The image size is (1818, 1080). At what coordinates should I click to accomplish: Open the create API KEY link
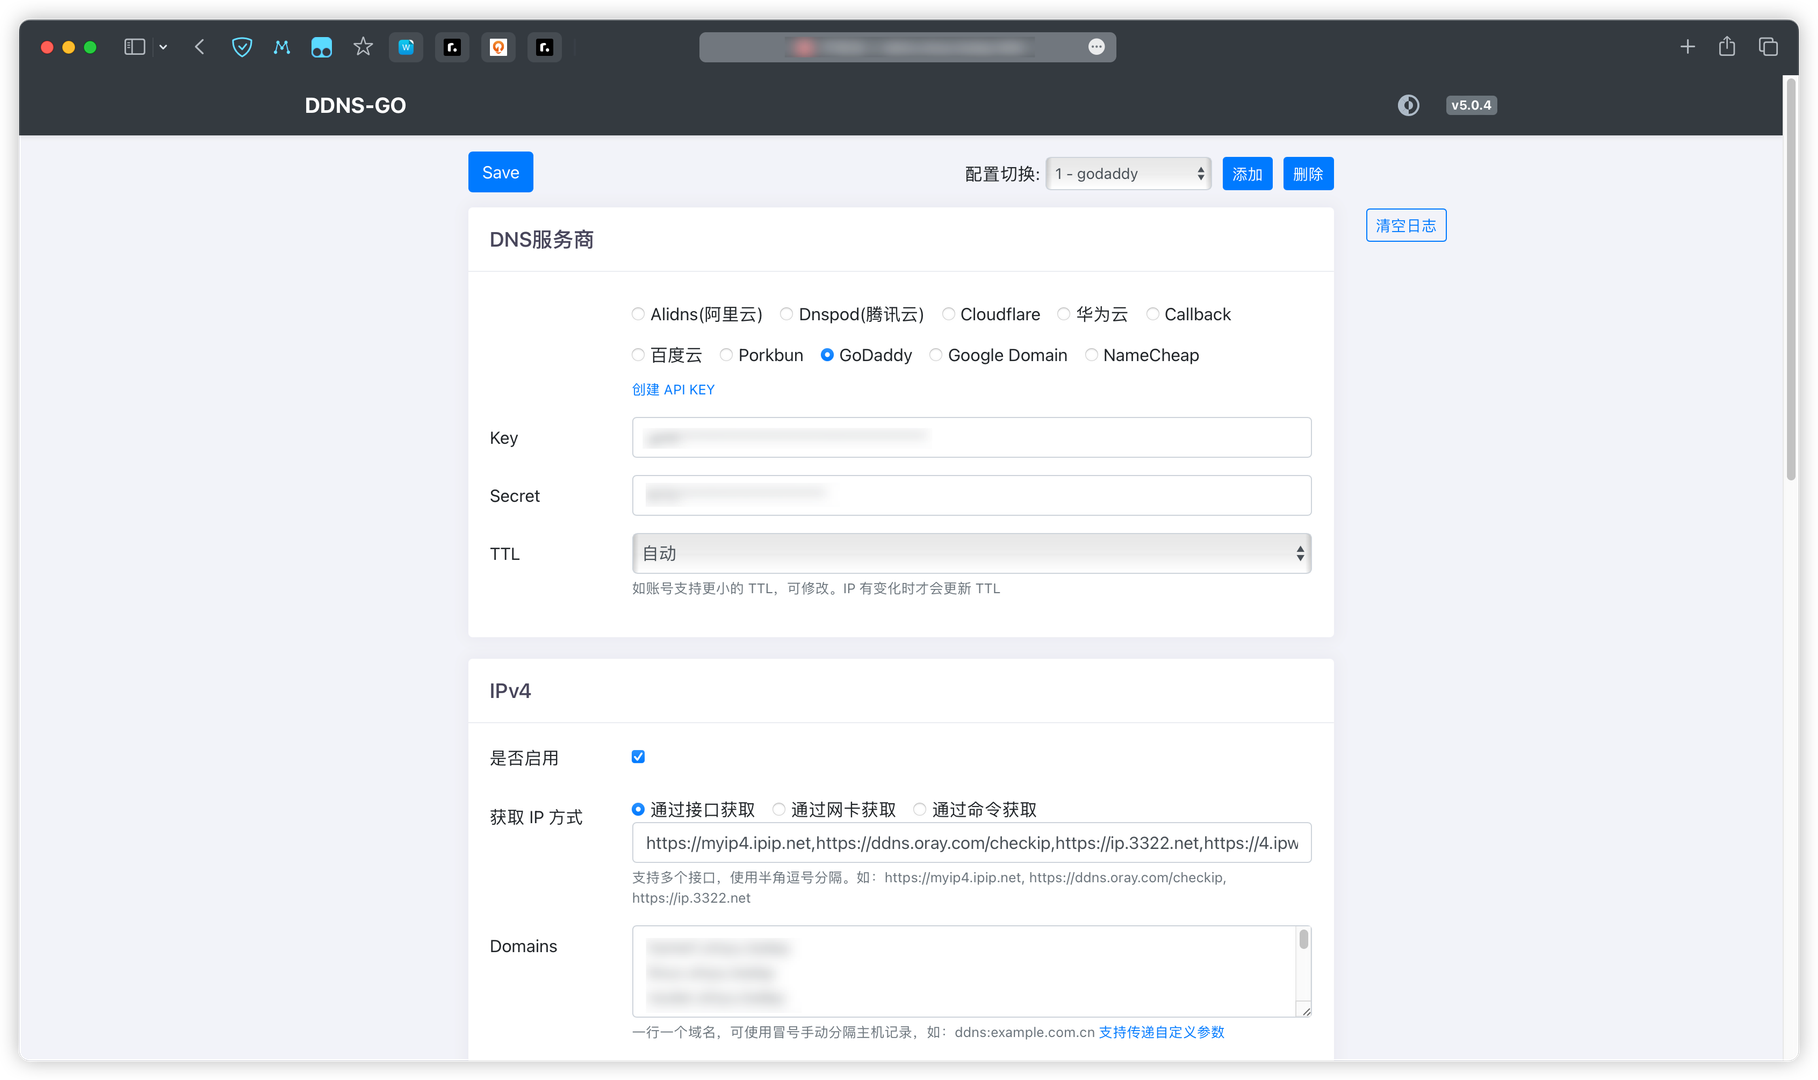pos(673,390)
